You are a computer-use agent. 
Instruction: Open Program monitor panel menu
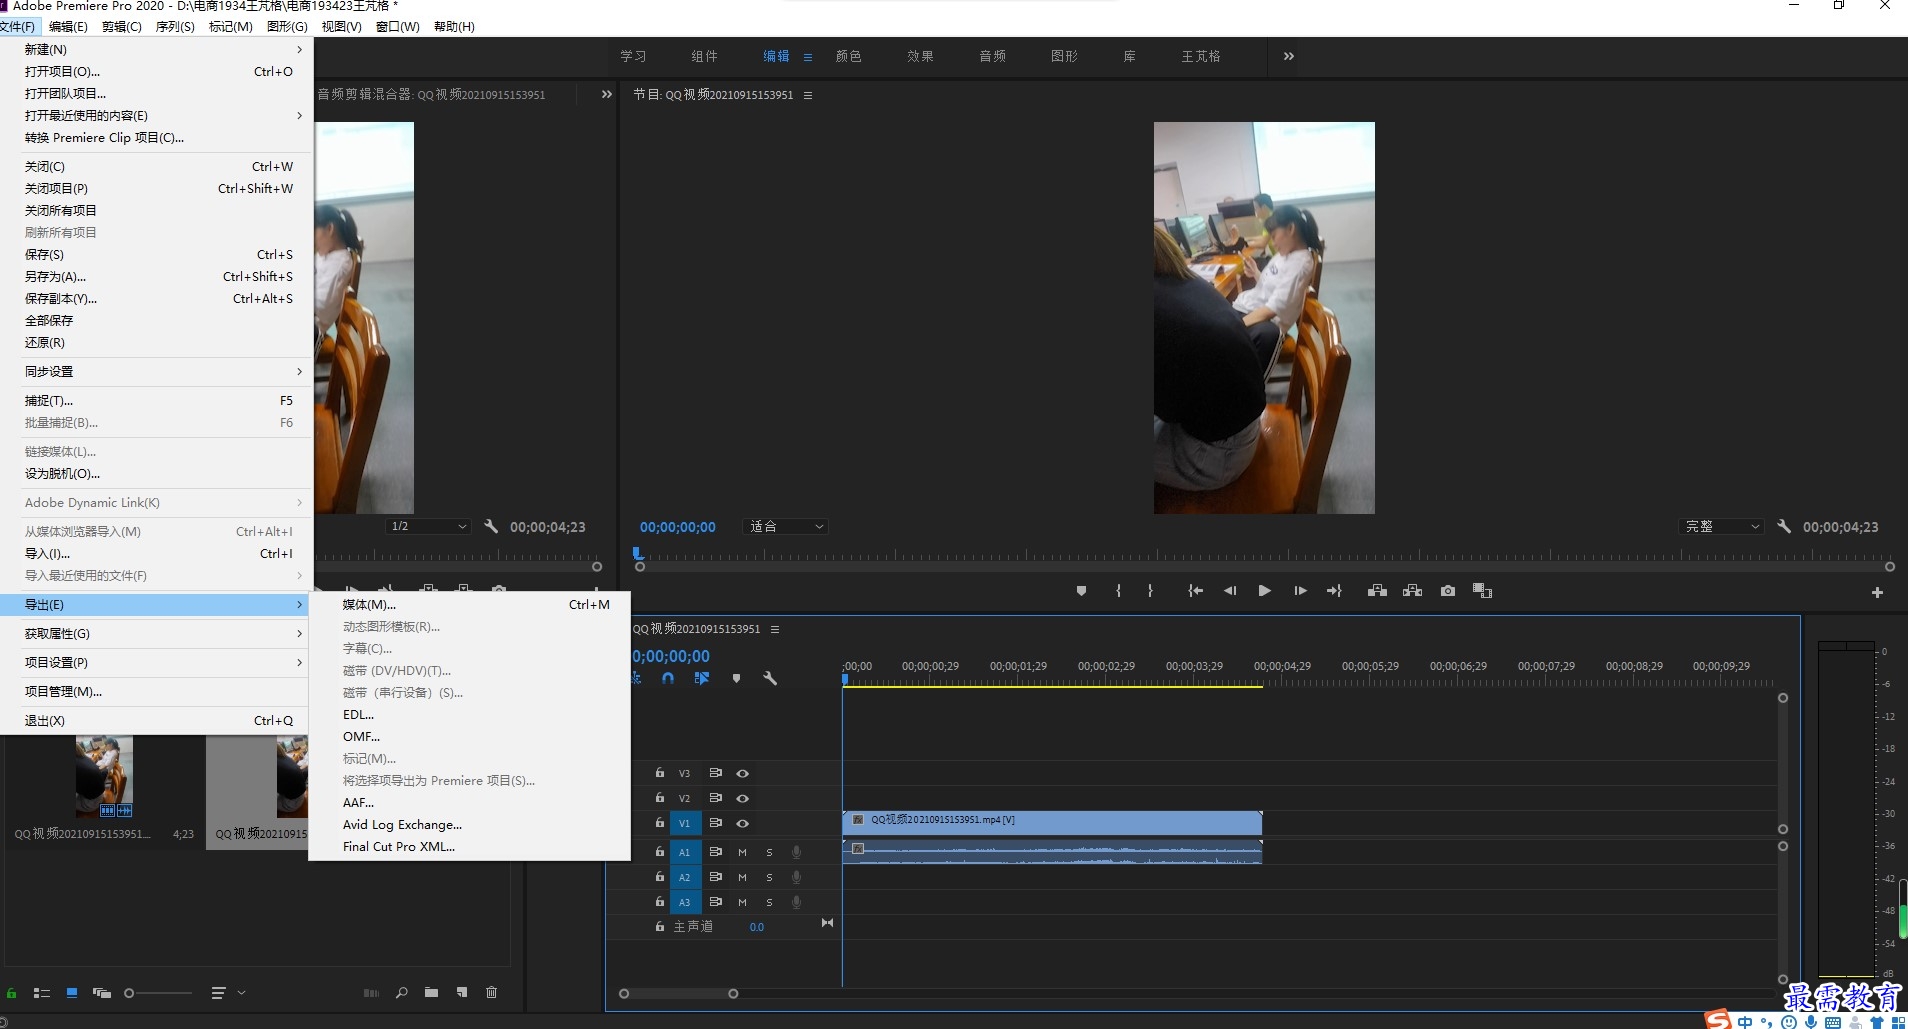pyautogui.click(x=808, y=95)
